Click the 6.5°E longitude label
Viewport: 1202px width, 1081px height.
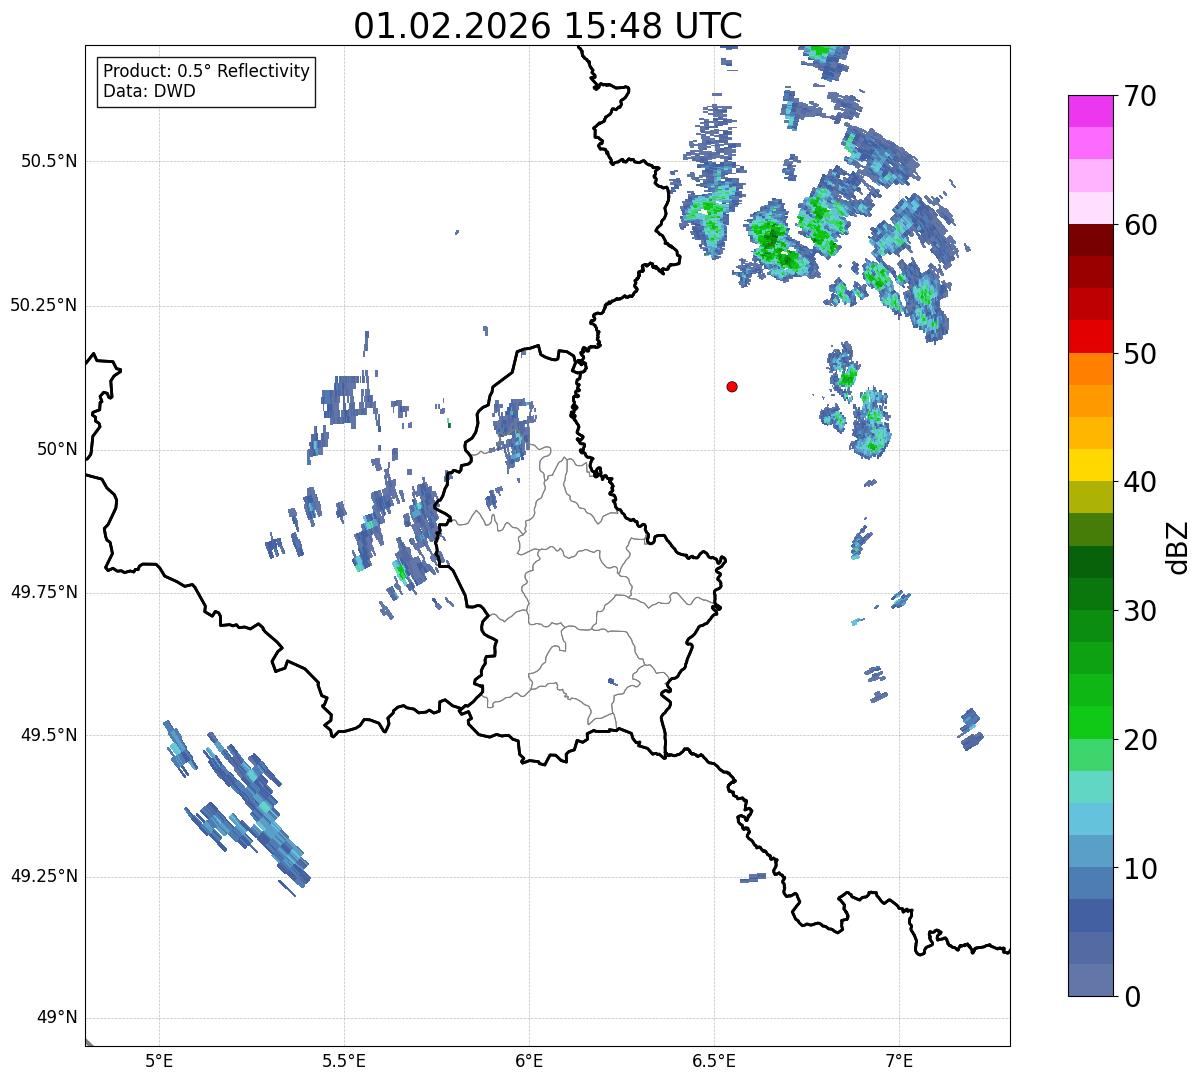[714, 1059]
